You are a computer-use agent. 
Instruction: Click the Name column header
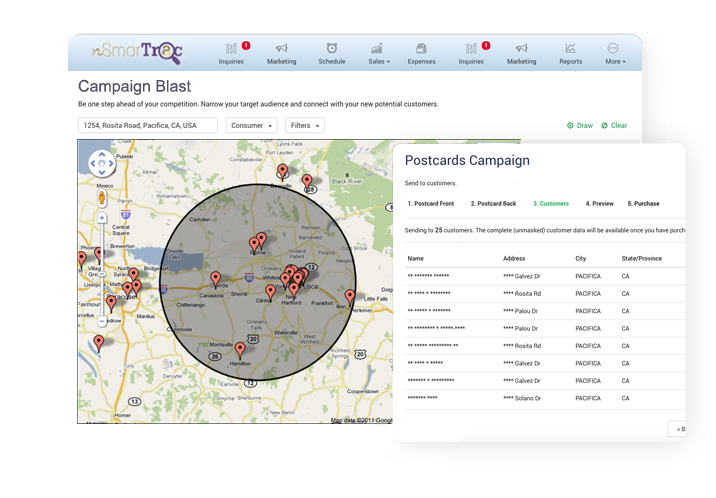[x=416, y=258]
